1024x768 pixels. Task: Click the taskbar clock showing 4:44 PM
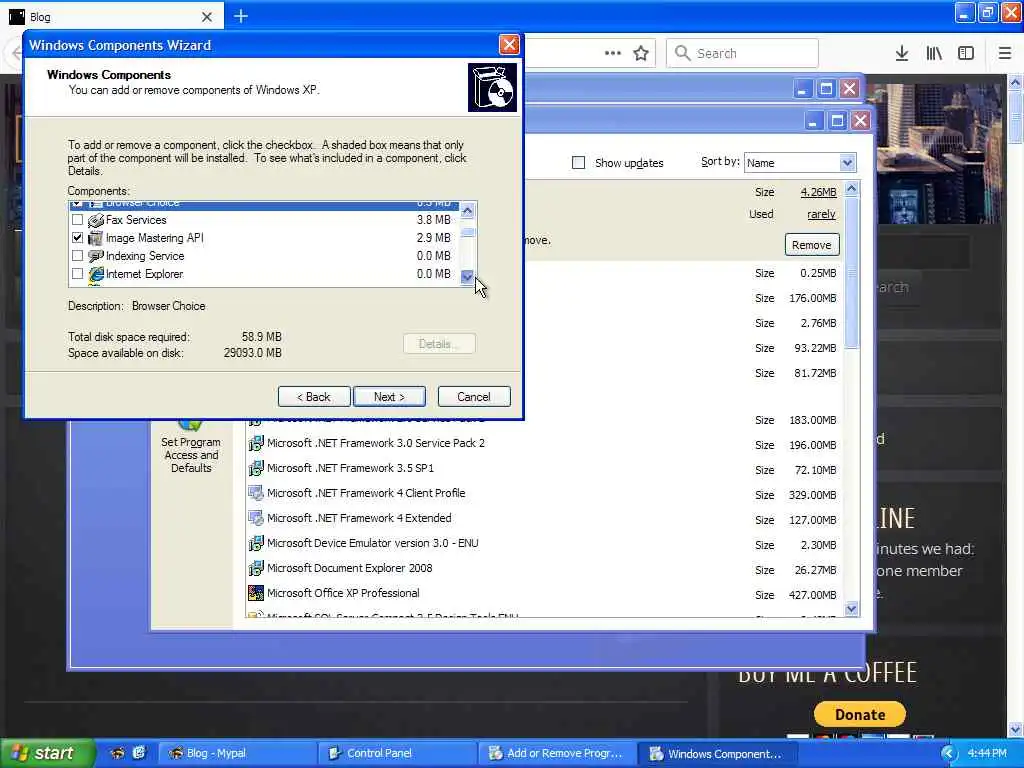987,754
